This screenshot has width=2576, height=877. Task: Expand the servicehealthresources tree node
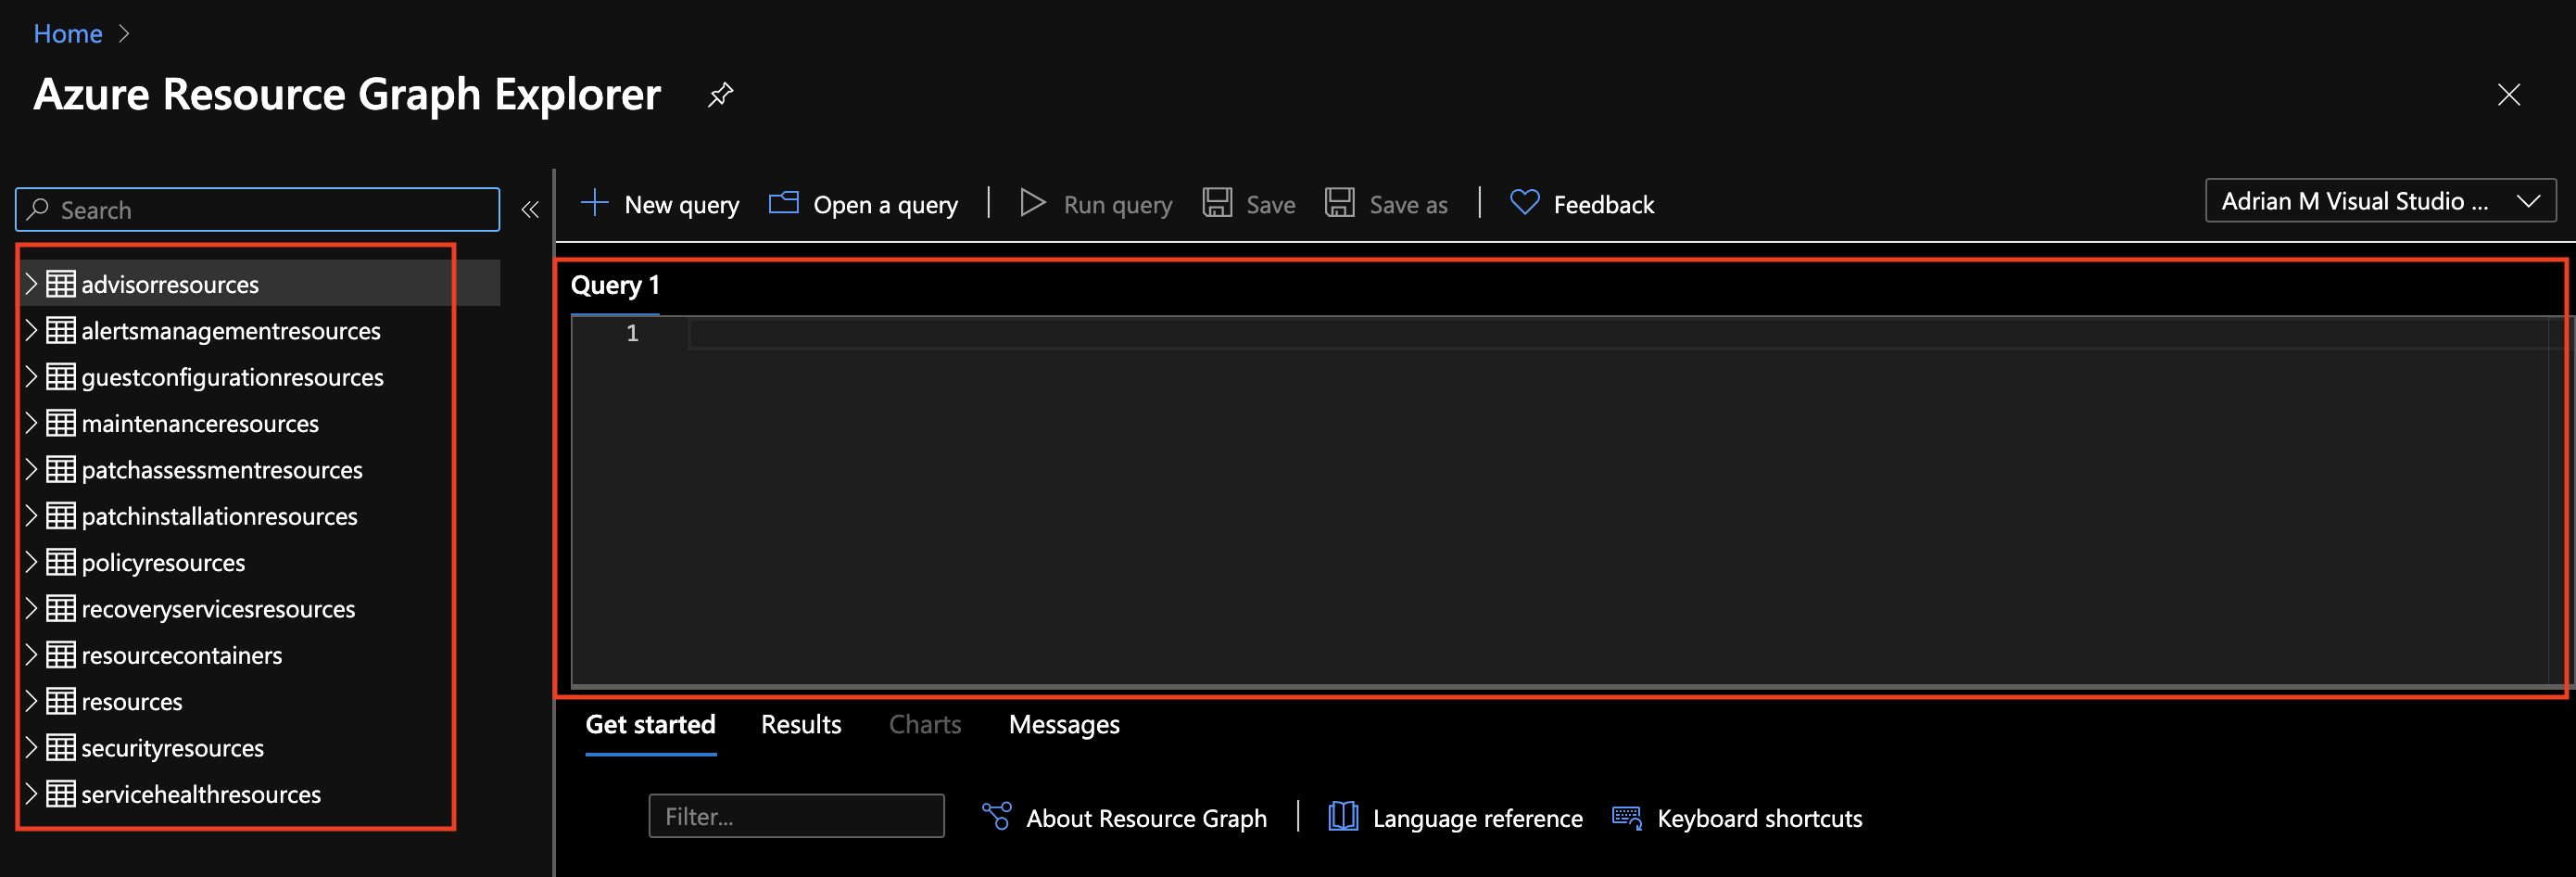point(31,794)
